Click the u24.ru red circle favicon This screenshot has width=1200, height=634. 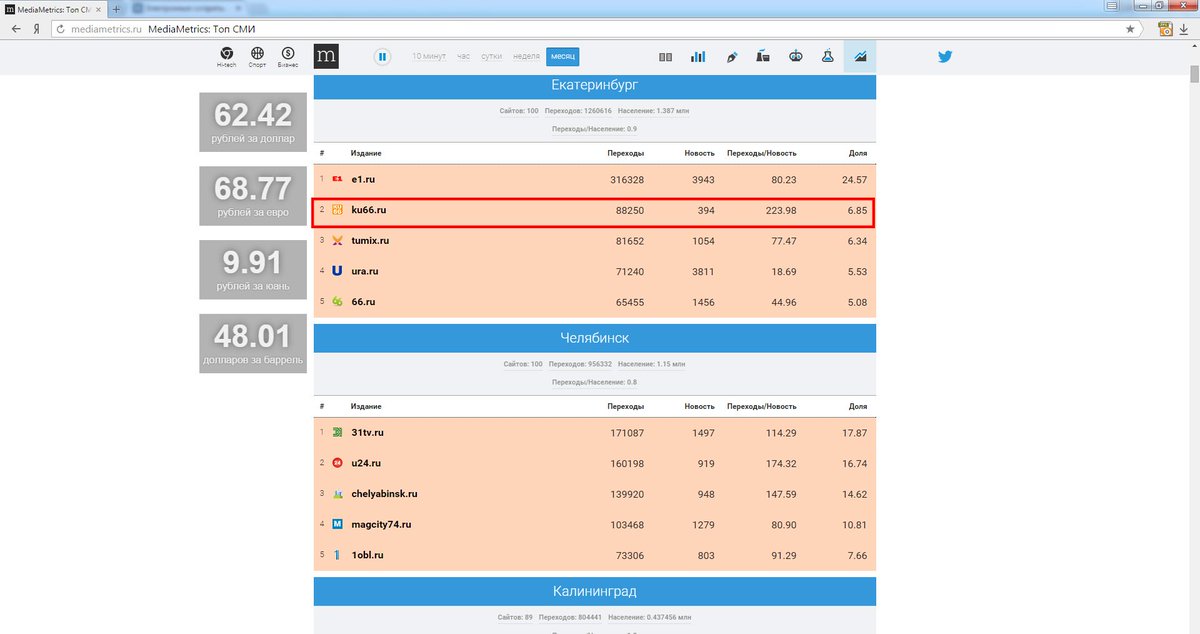(x=337, y=463)
